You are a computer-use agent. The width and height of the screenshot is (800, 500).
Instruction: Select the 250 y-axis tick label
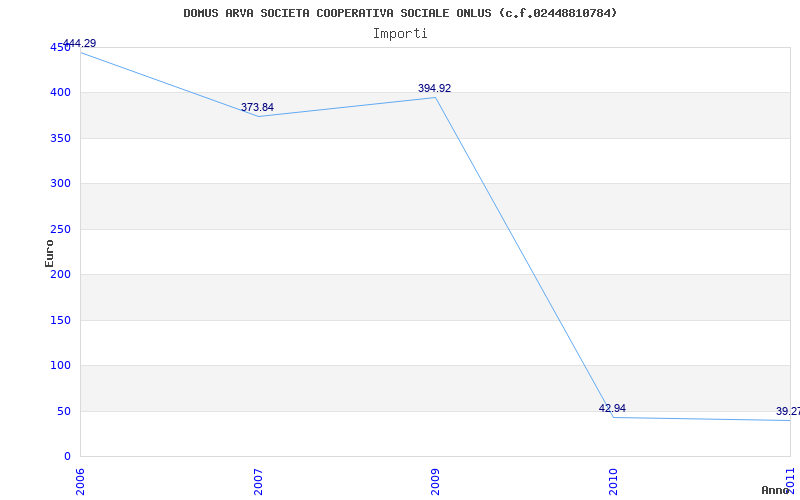60,230
